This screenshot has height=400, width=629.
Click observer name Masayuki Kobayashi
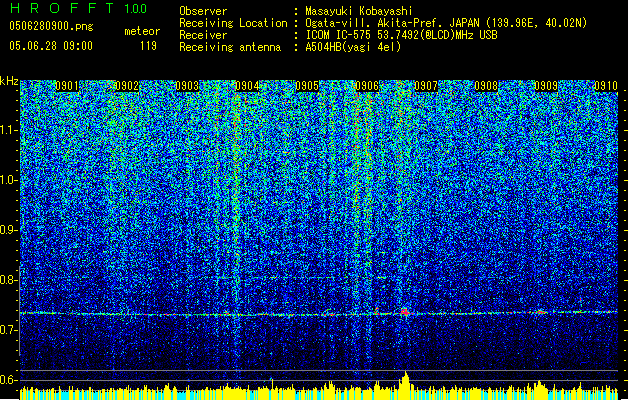359,11
